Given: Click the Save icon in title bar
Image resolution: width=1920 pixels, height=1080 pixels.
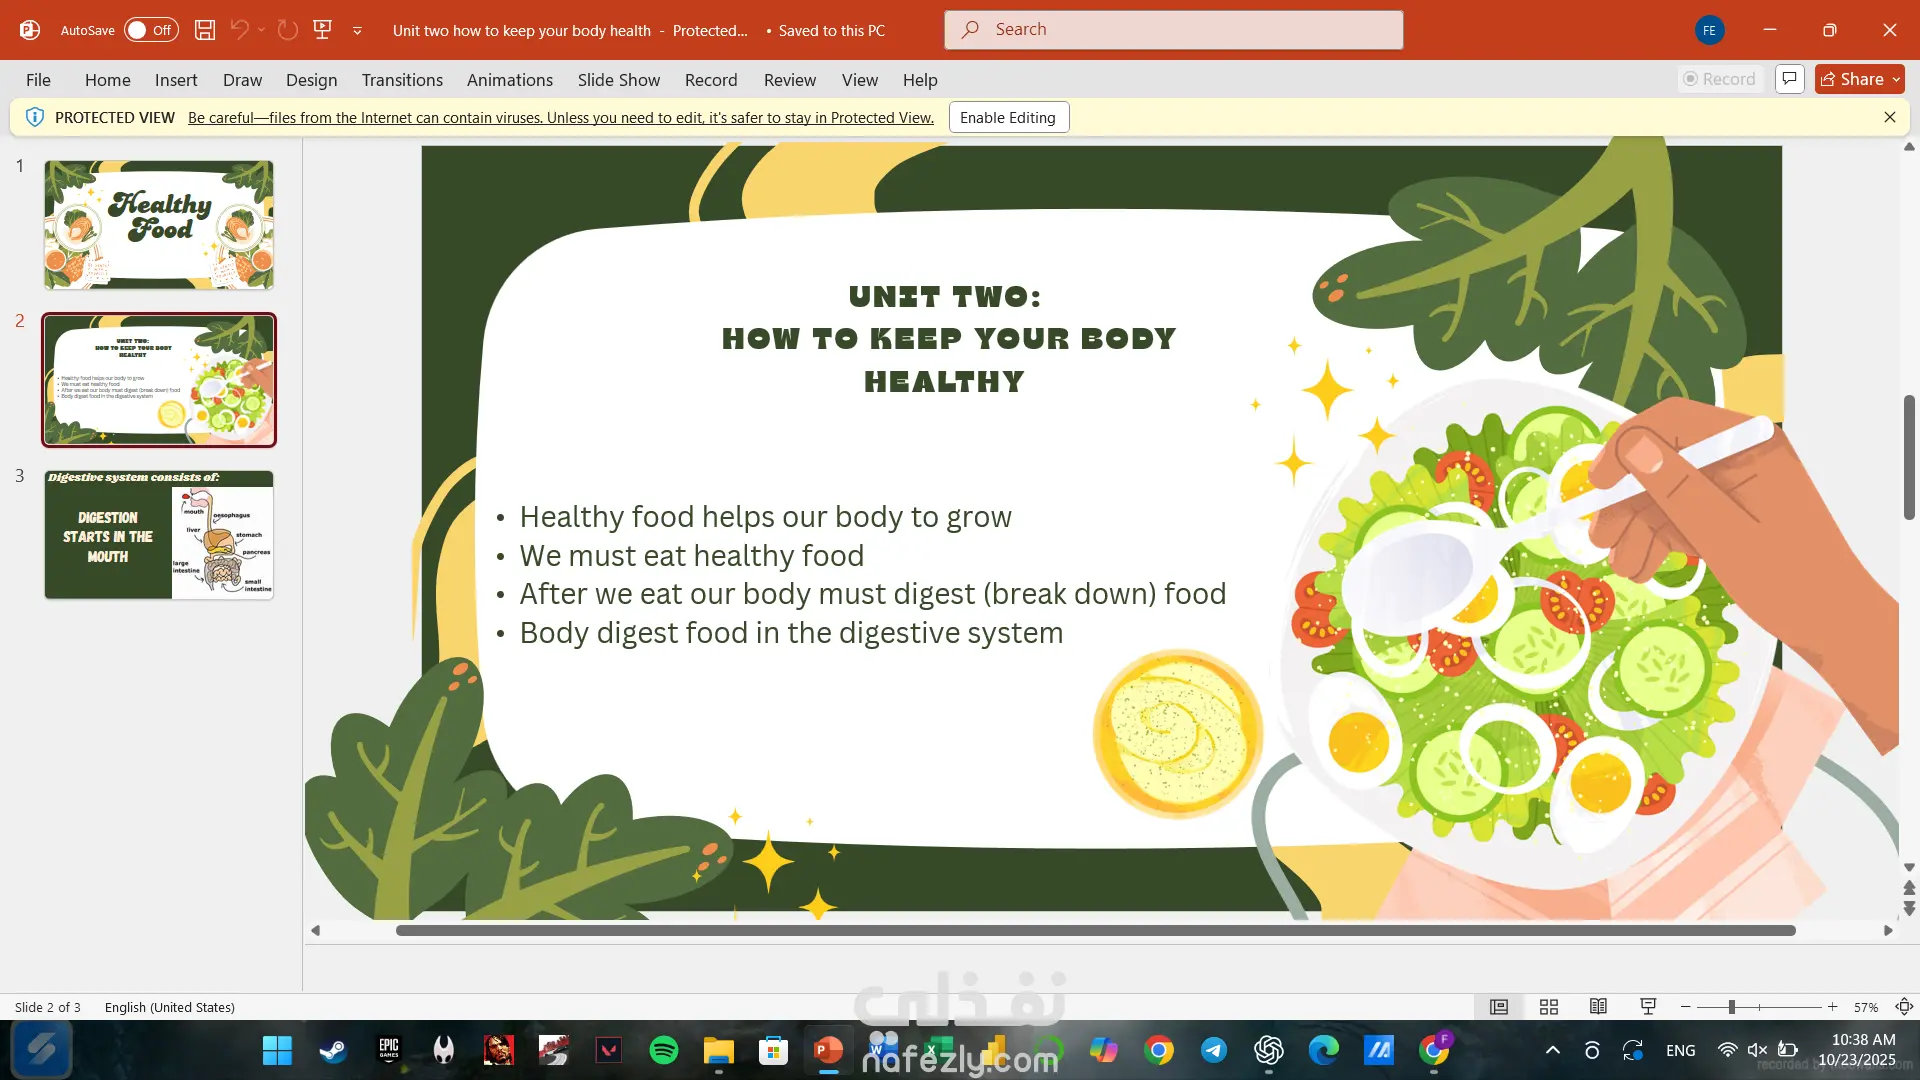Looking at the screenshot, I should pos(205,30).
